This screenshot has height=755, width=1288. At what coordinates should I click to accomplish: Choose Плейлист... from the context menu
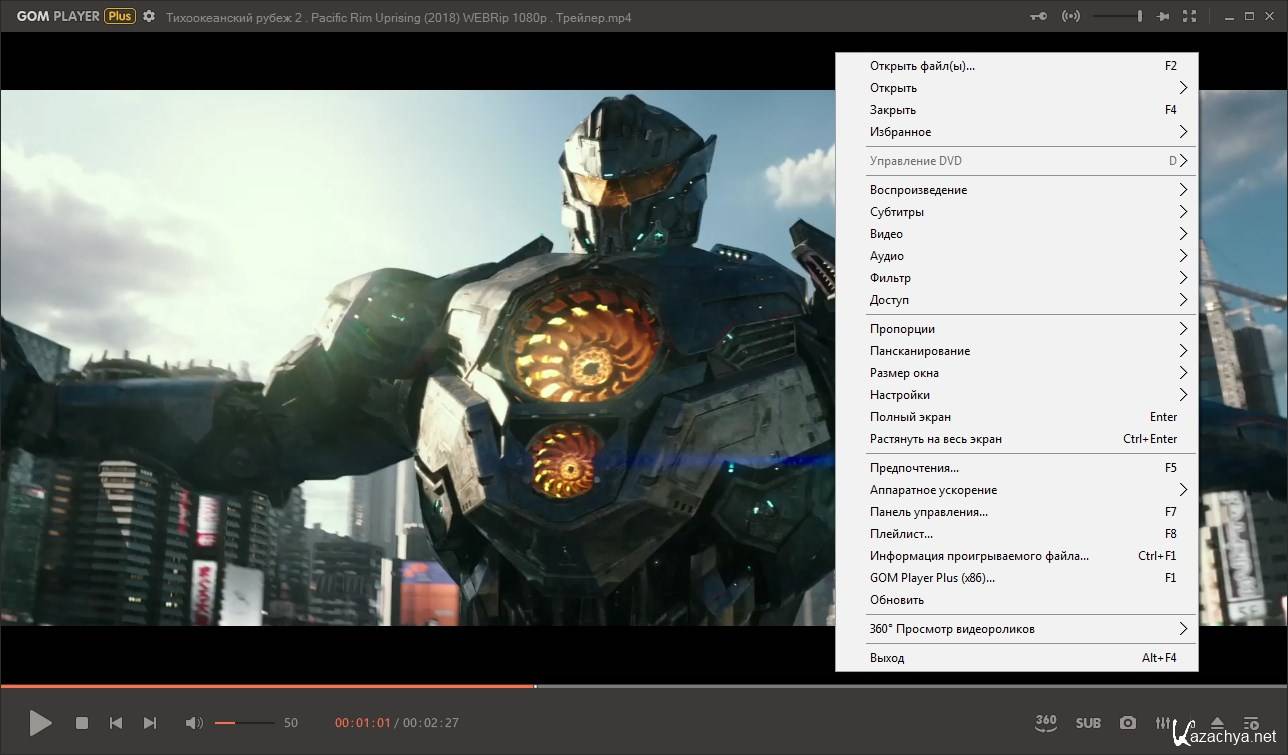tap(901, 534)
